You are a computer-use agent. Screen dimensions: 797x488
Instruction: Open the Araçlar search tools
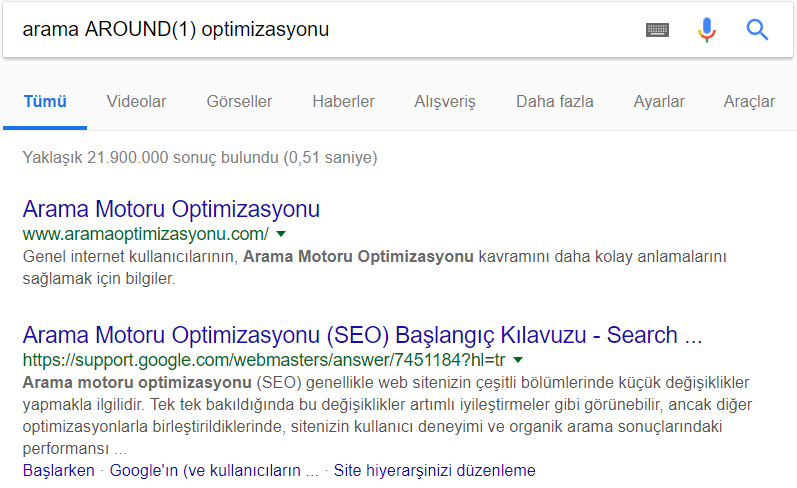[749, 102]
